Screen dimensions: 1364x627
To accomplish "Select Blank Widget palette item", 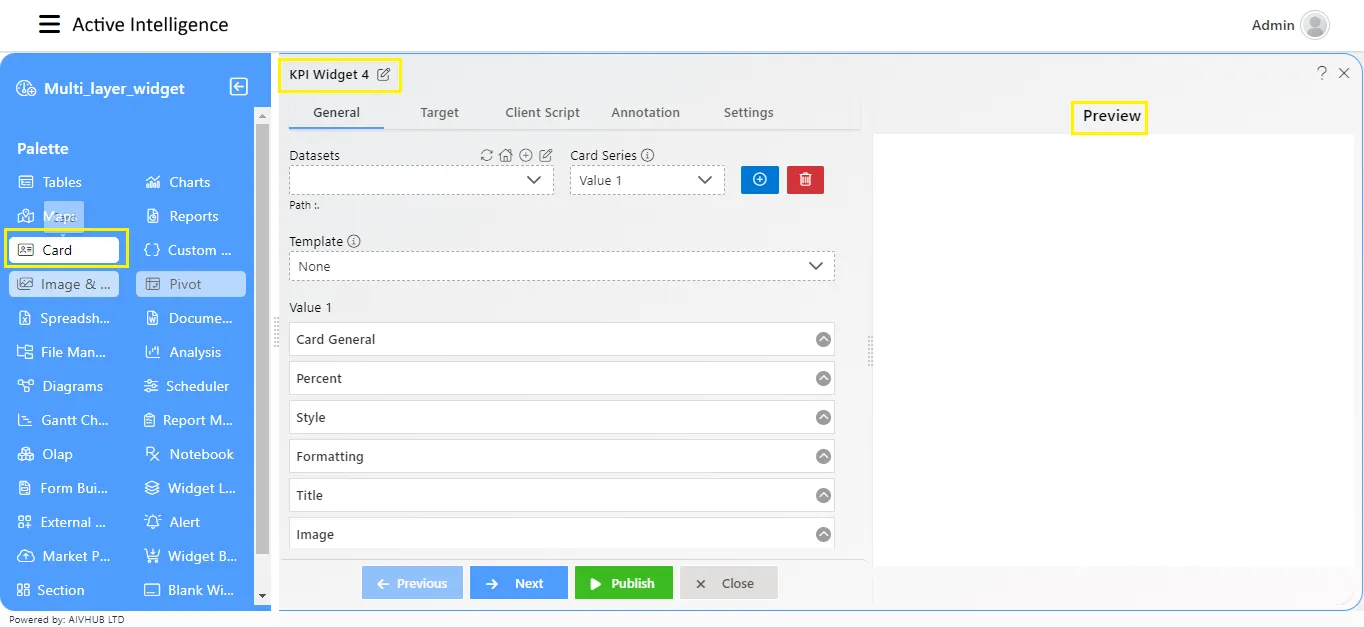I will (189, 590).
